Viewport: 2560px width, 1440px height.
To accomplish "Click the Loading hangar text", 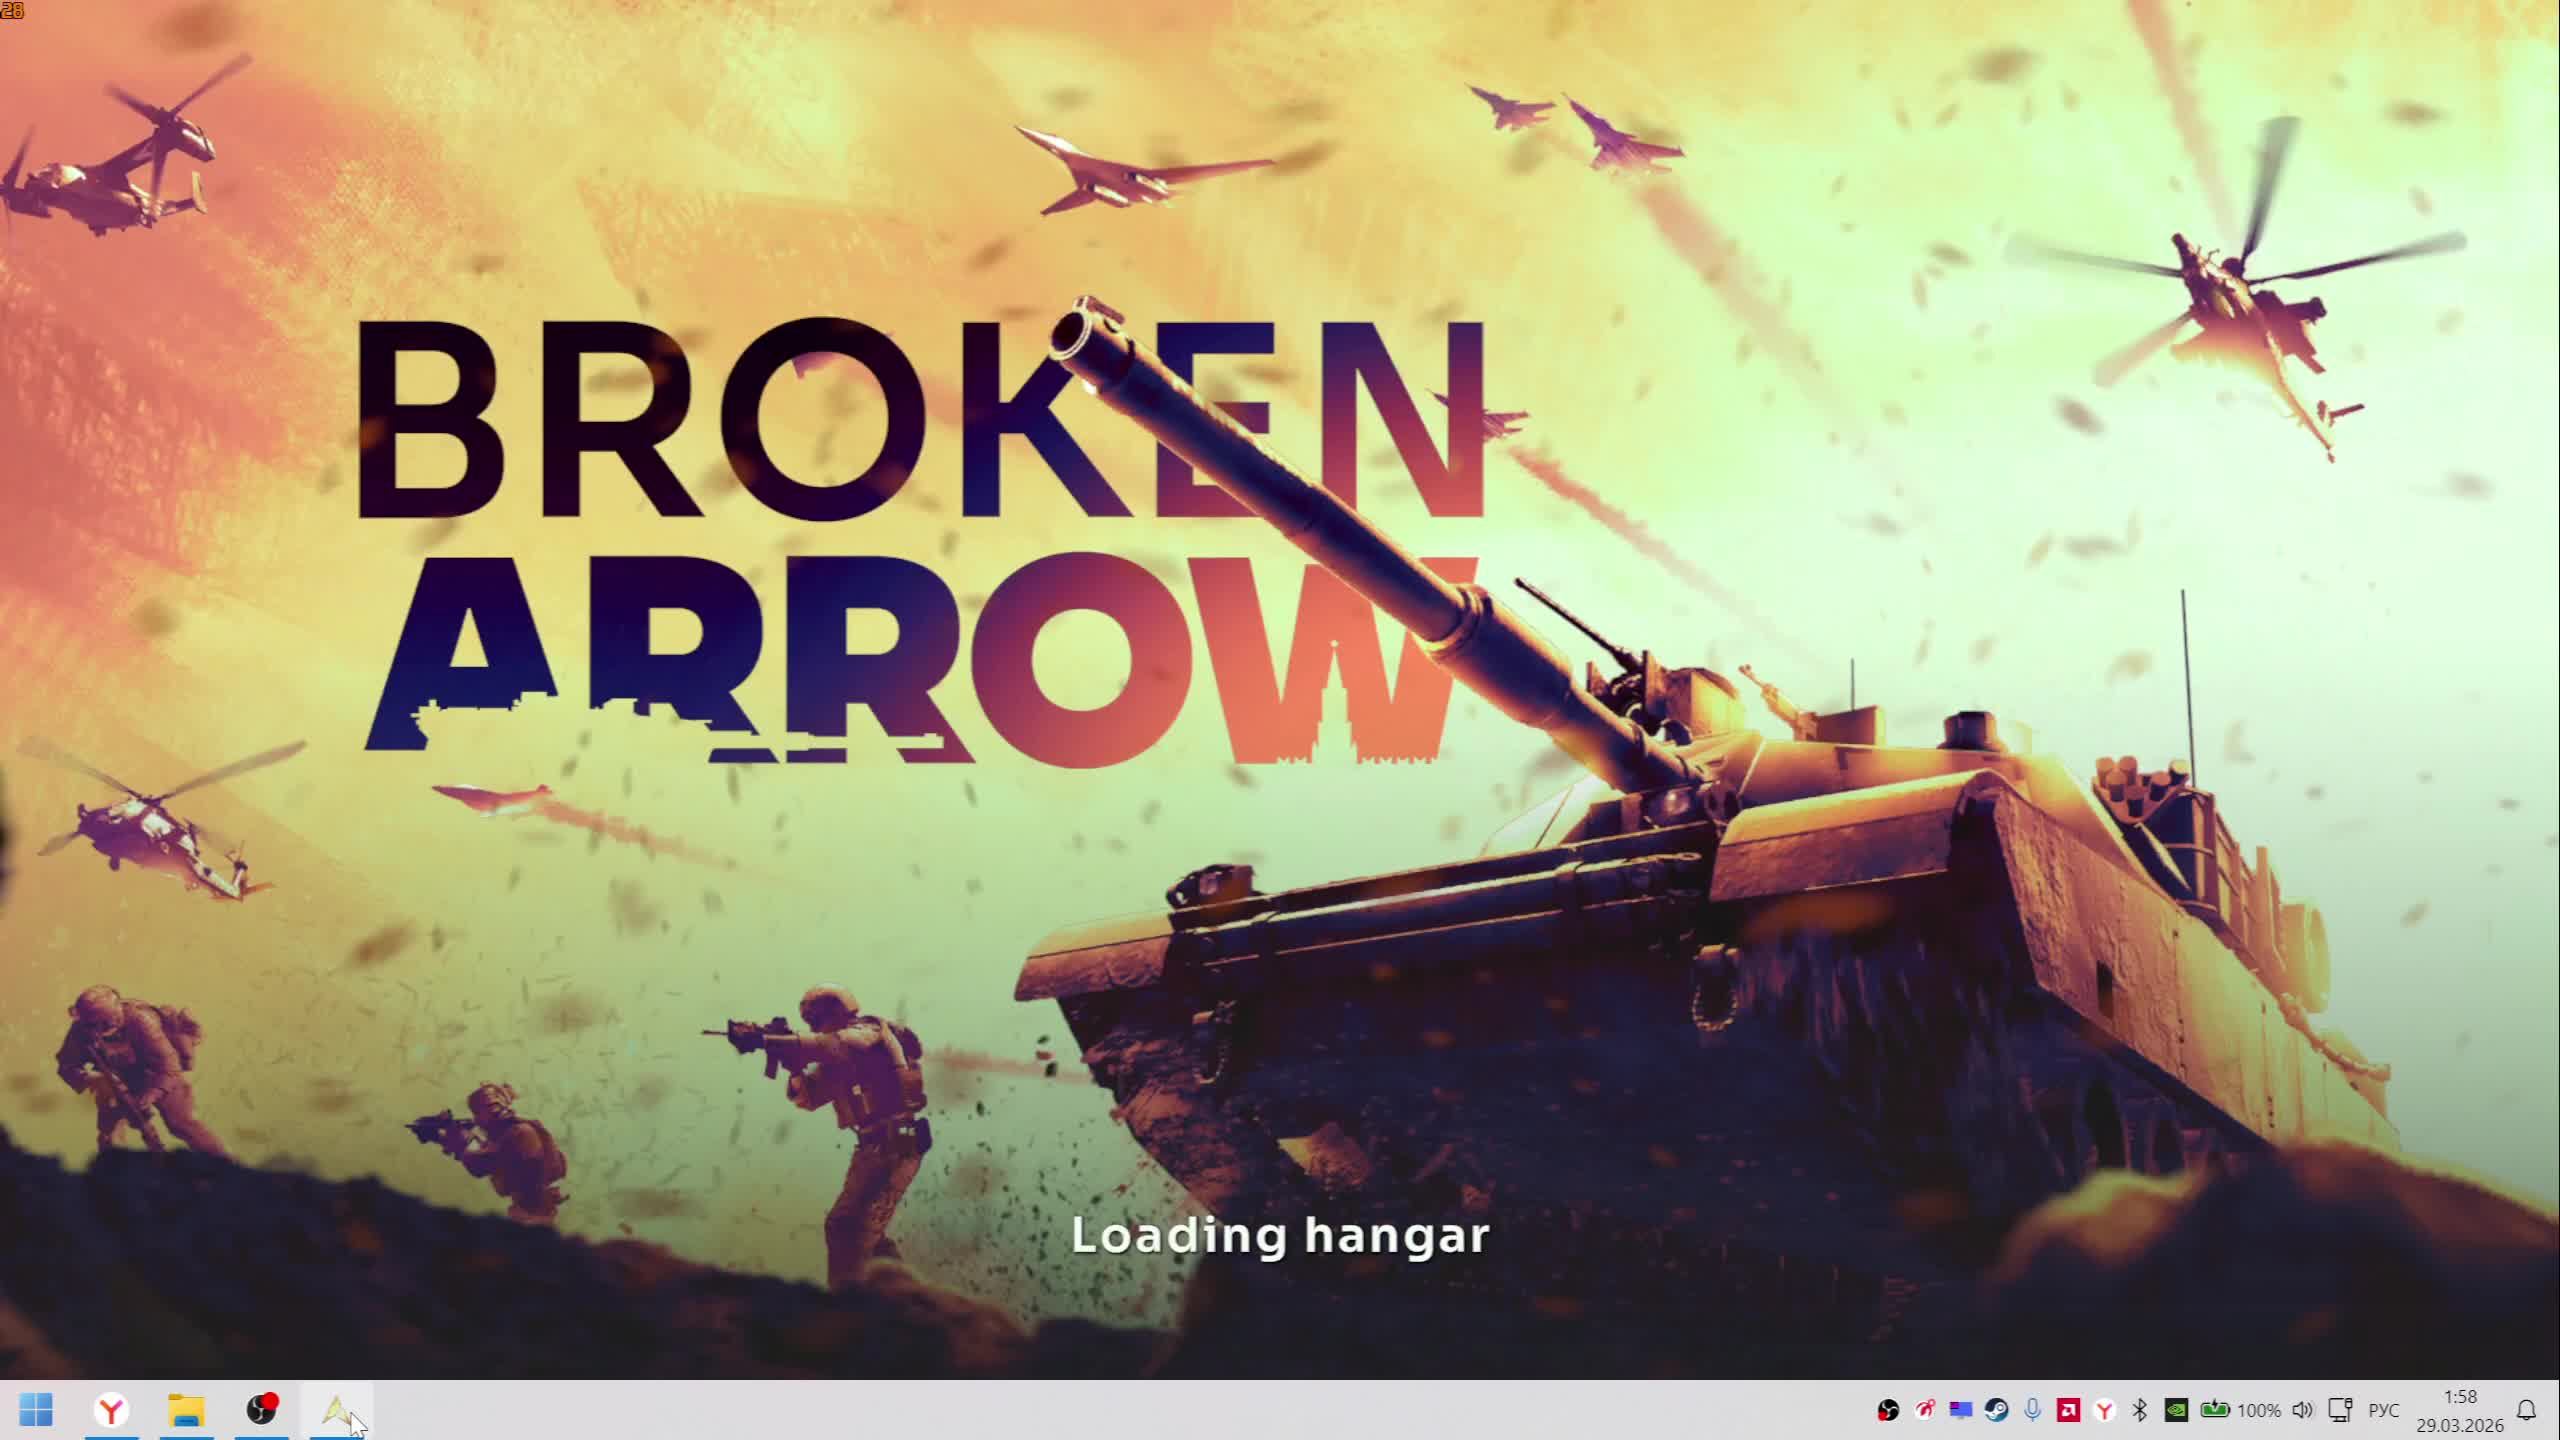I will 1280,1236.
